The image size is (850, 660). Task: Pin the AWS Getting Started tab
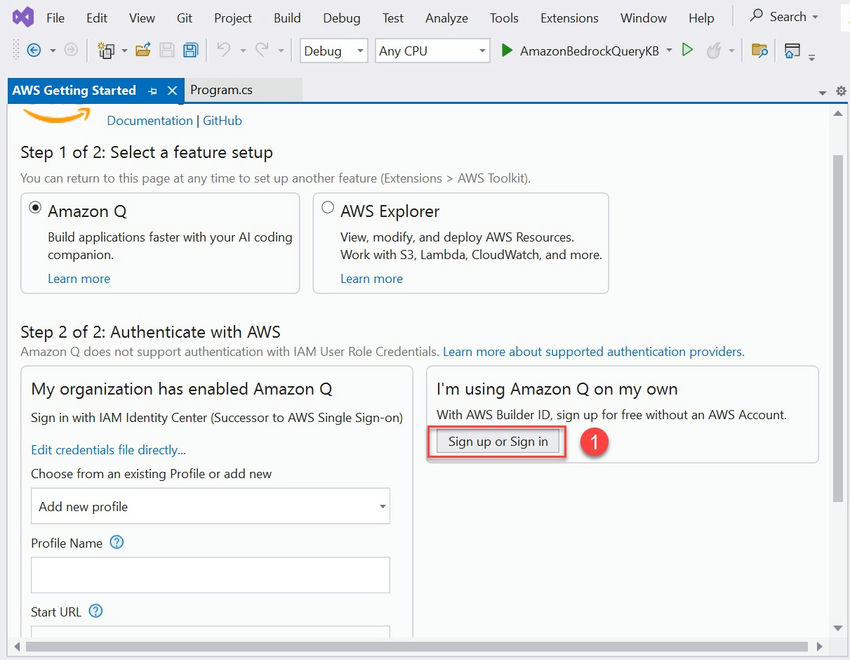coord(153,91)
